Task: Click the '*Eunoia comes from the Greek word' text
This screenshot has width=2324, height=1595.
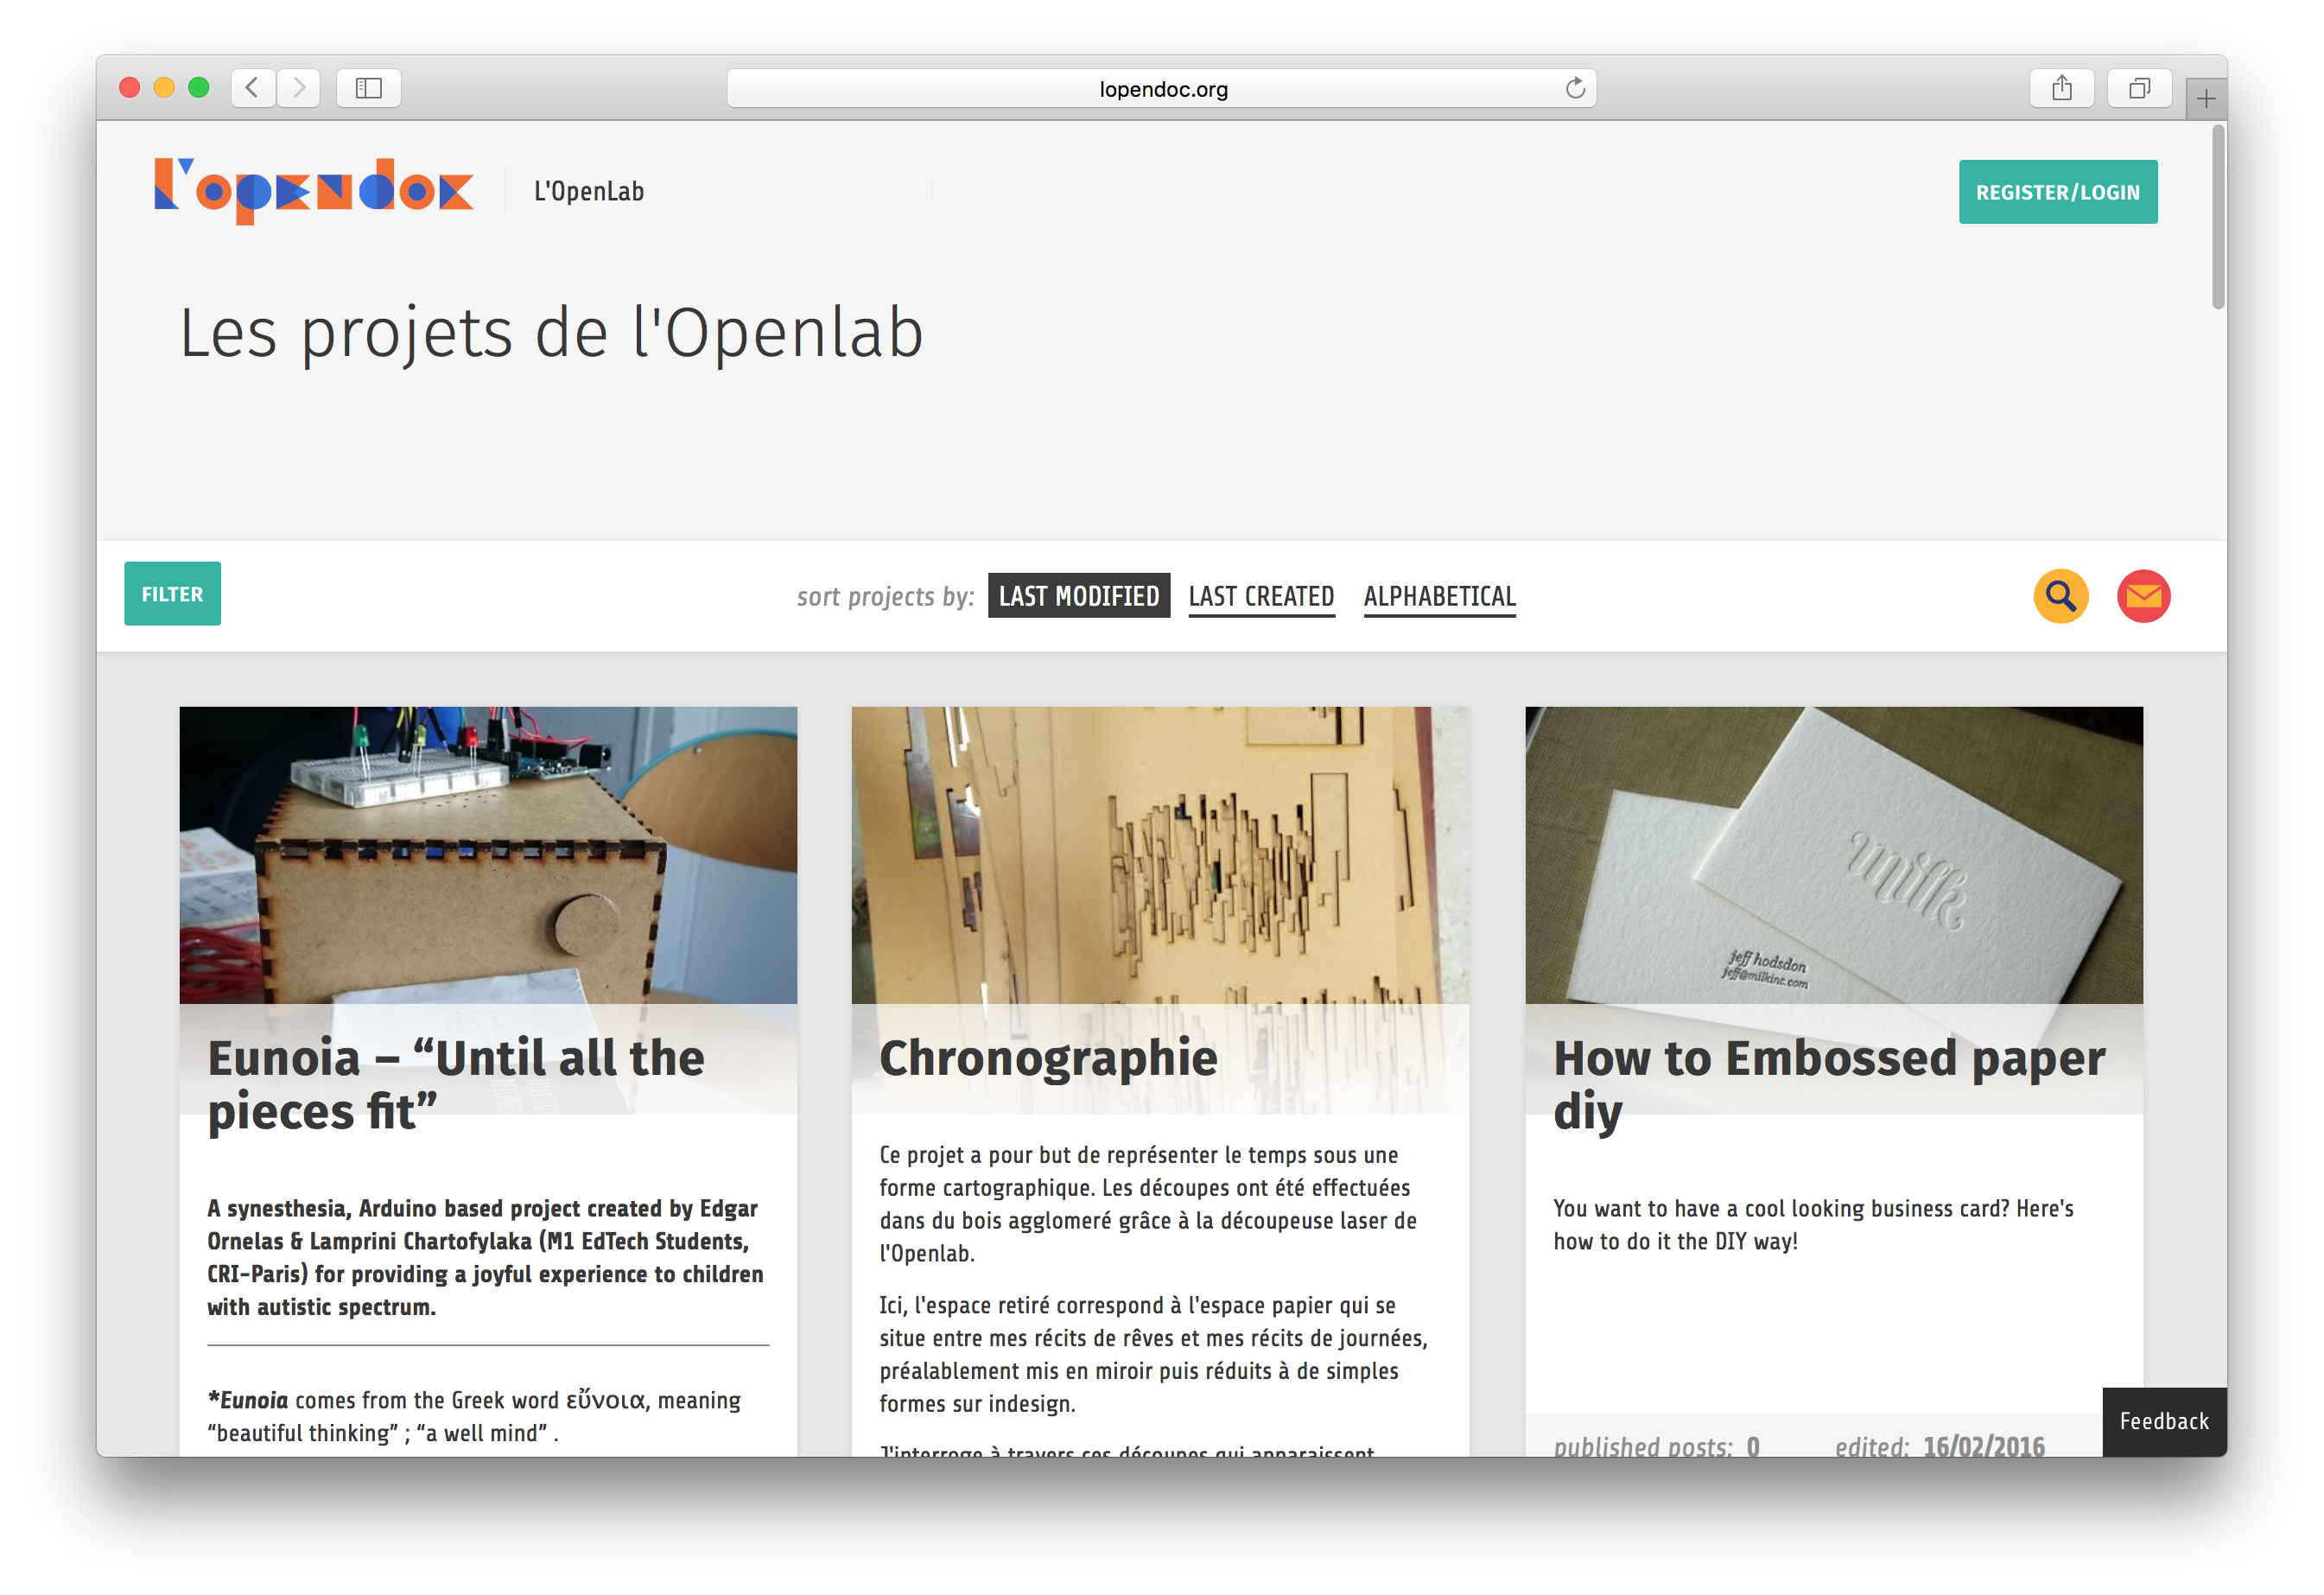Action: tap(474, 1416)
